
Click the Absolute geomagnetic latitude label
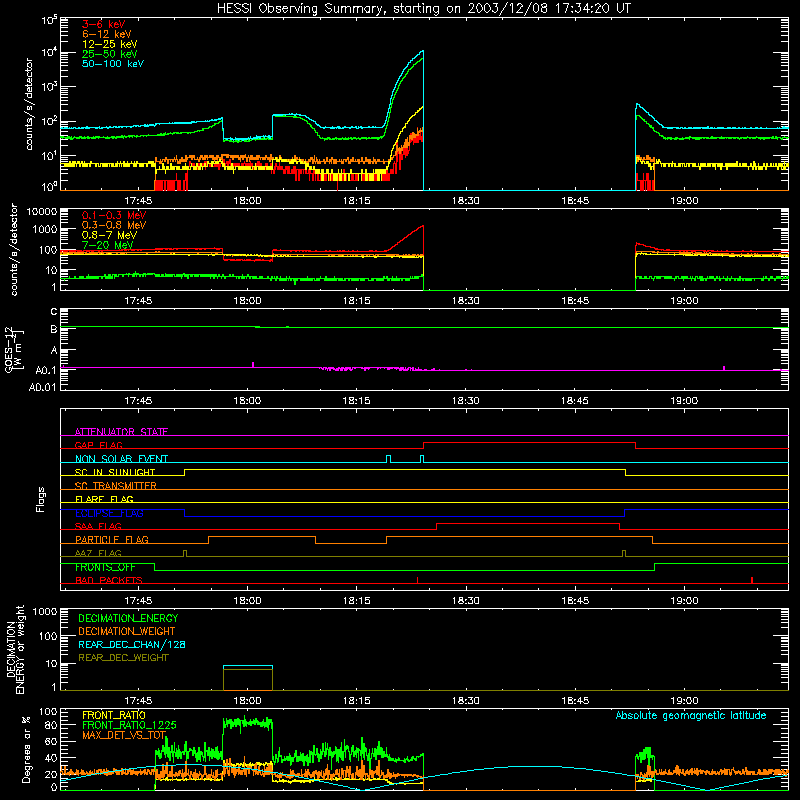tap(691, 715)
